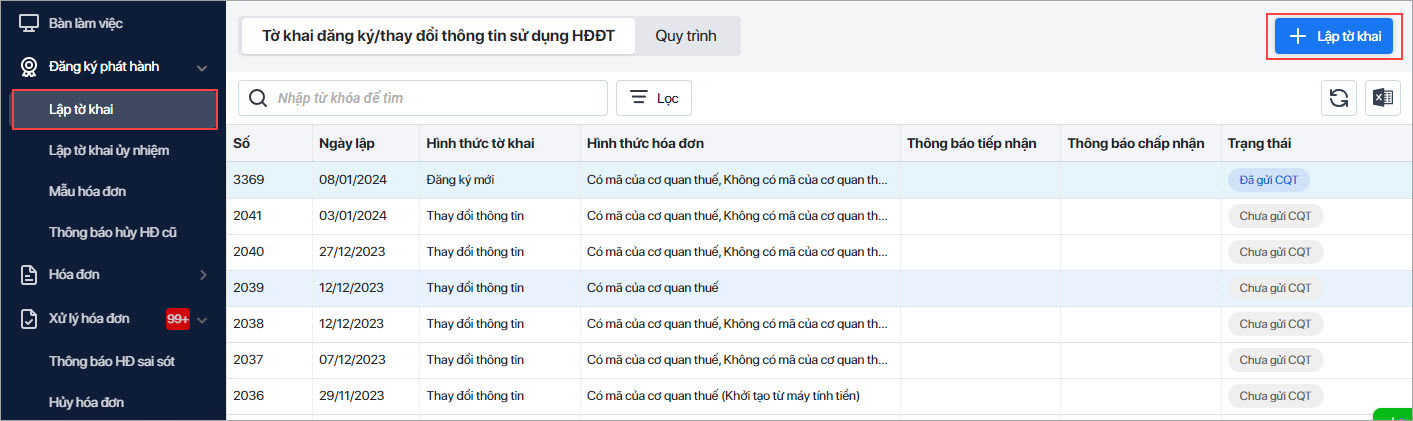
Task: Click Chưa gửi CQT badge for row 2039
Action: coord(1275,287)
